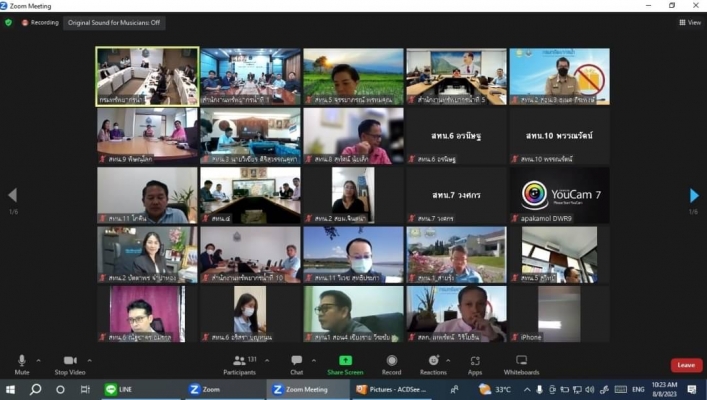707x400 pixels.
Task: Open the Windows Start menu
Action: tap(10, 389)
